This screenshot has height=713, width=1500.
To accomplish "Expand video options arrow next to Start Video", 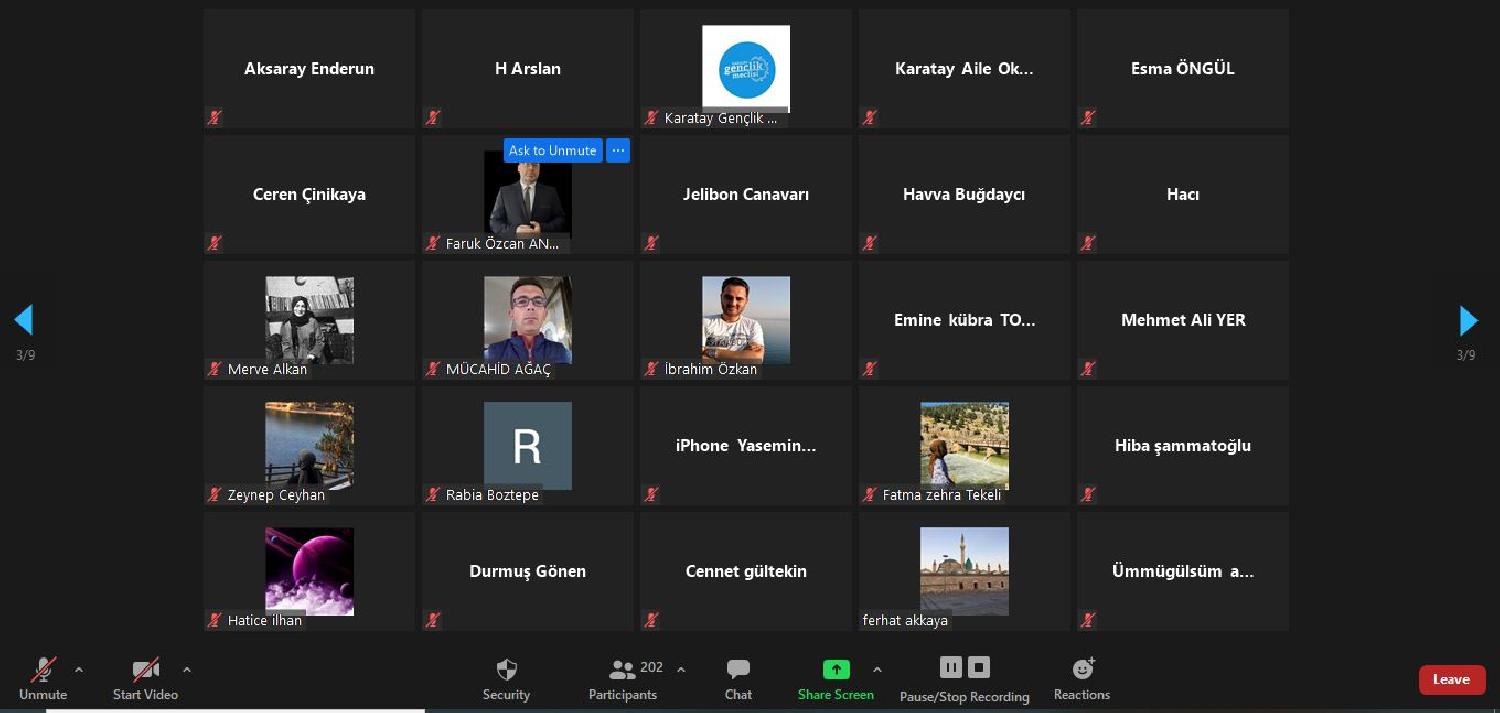I will [186, 670].
